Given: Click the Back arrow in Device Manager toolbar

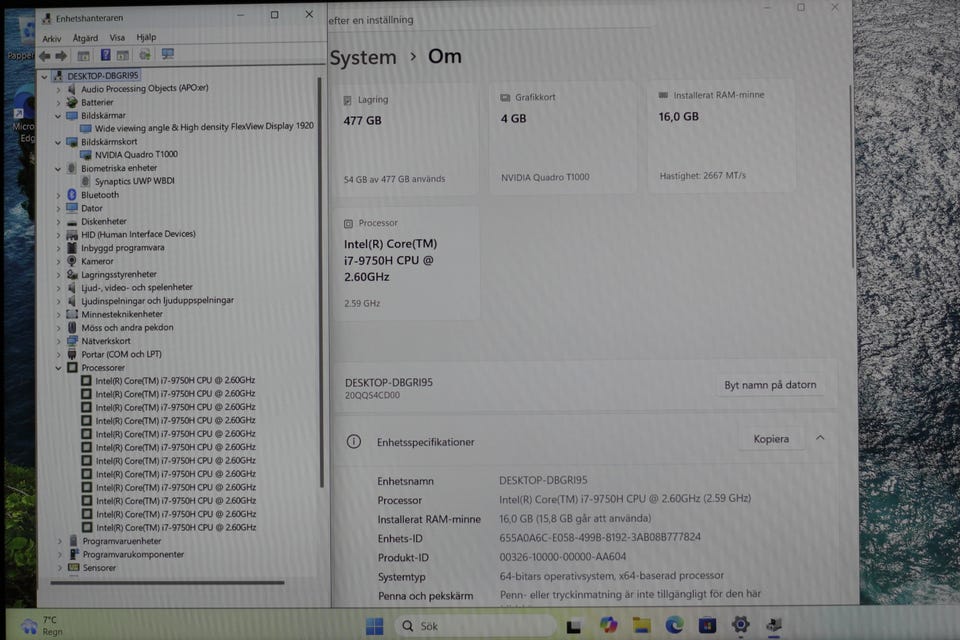Looking at the screenshot, I should pos(45,55).
